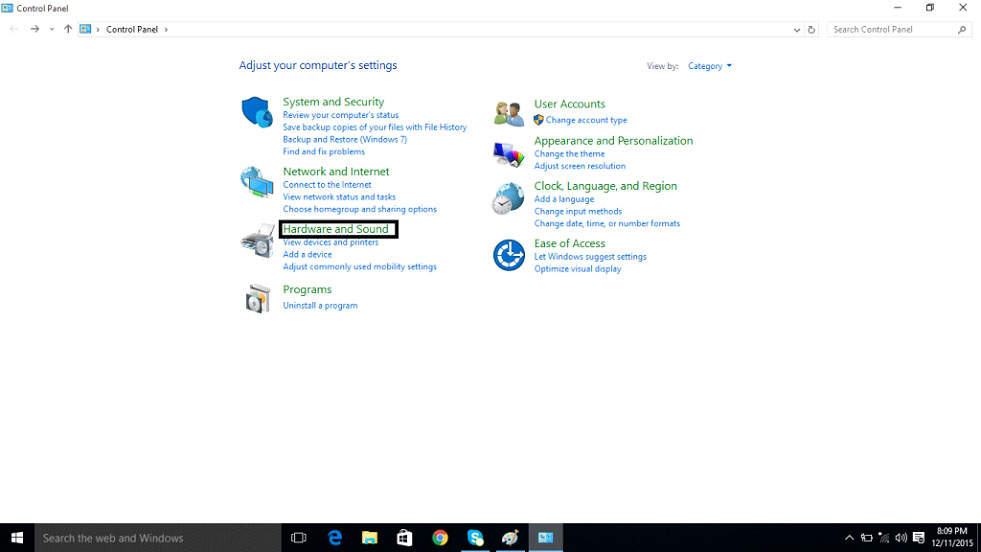Expand the address bar history dropdown

[x=796, y=29]
